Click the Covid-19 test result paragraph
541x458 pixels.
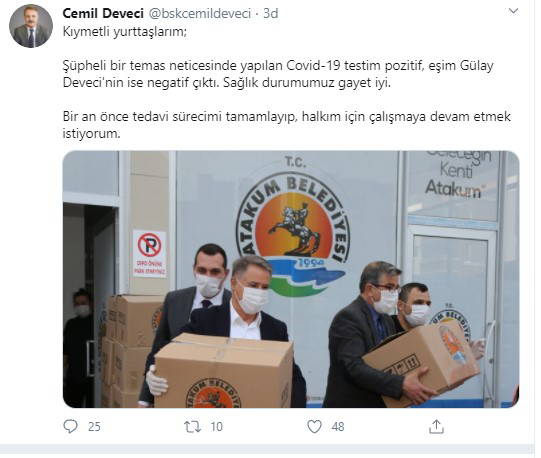pos(278,74)
